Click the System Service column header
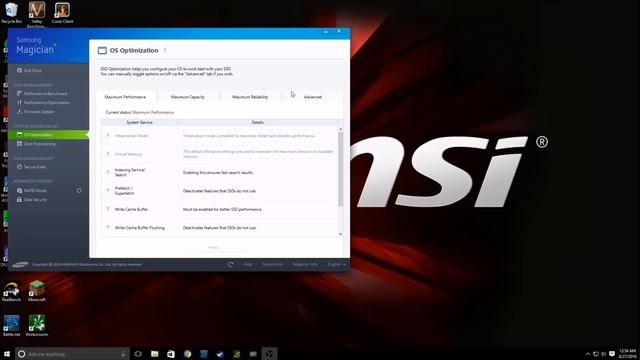Viewport: 640px width, 360px height. [140, 122]
